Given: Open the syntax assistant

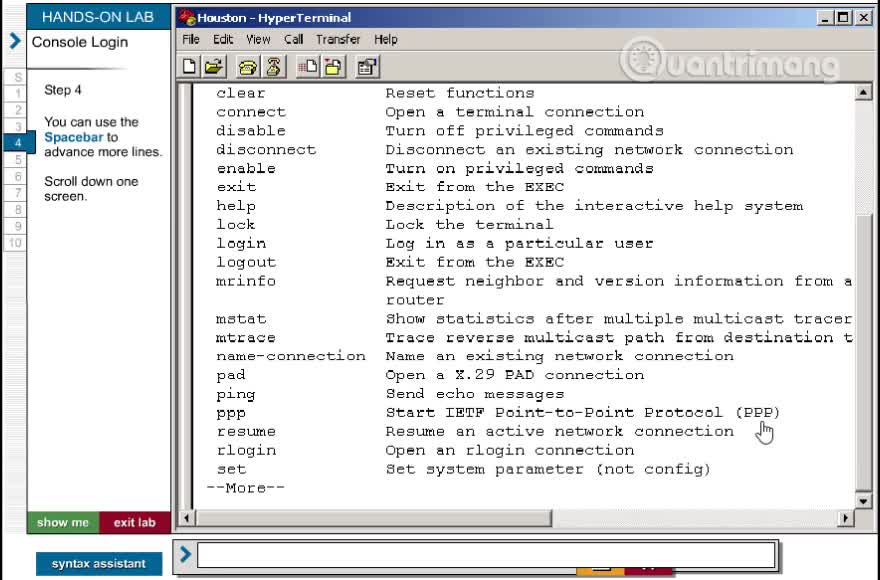Looking at the screenshot, I should pos(99,564).
